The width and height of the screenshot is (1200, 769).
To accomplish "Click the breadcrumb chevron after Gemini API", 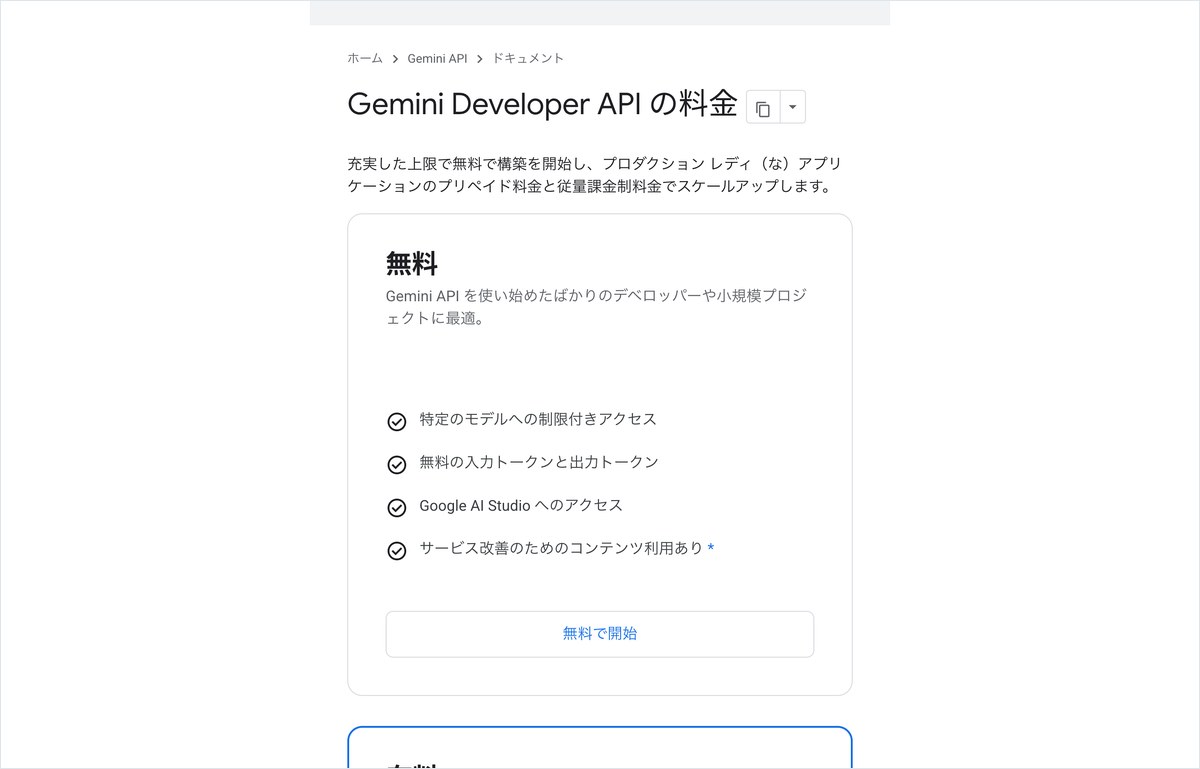I will pyautogui.click(x=480, y=59).
